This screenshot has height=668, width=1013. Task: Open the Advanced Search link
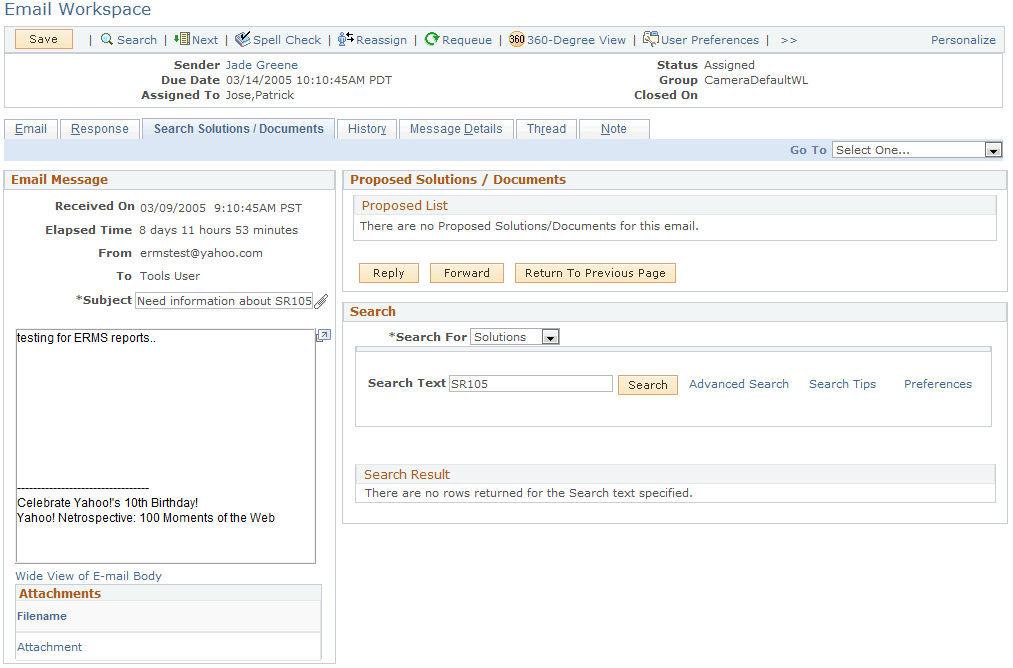pos(739,384)
